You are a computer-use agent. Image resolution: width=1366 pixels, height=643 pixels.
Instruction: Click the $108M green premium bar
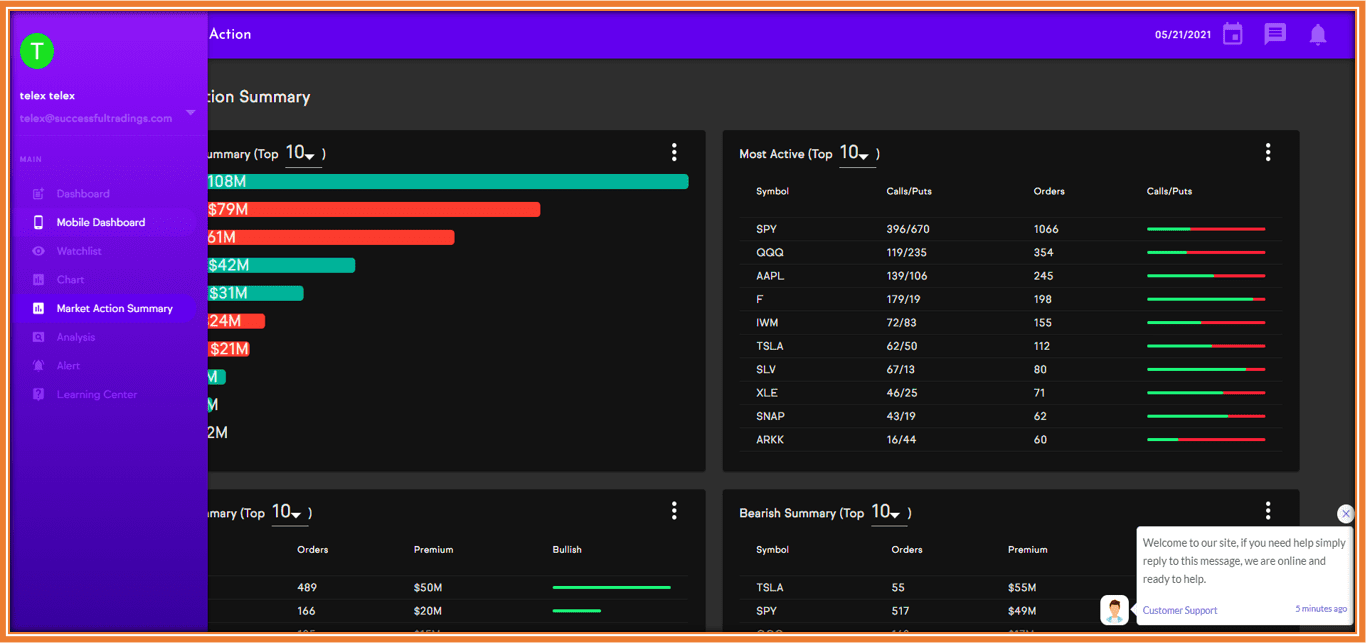[448, 181]
